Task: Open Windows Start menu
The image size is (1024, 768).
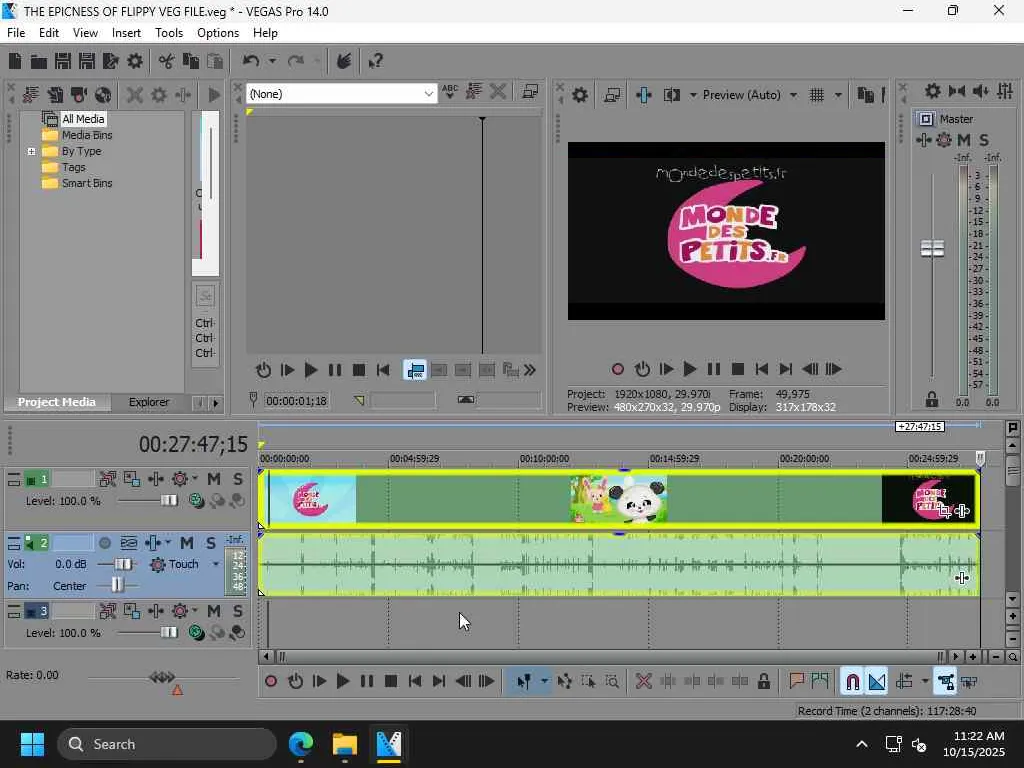Action: (32, 744)
